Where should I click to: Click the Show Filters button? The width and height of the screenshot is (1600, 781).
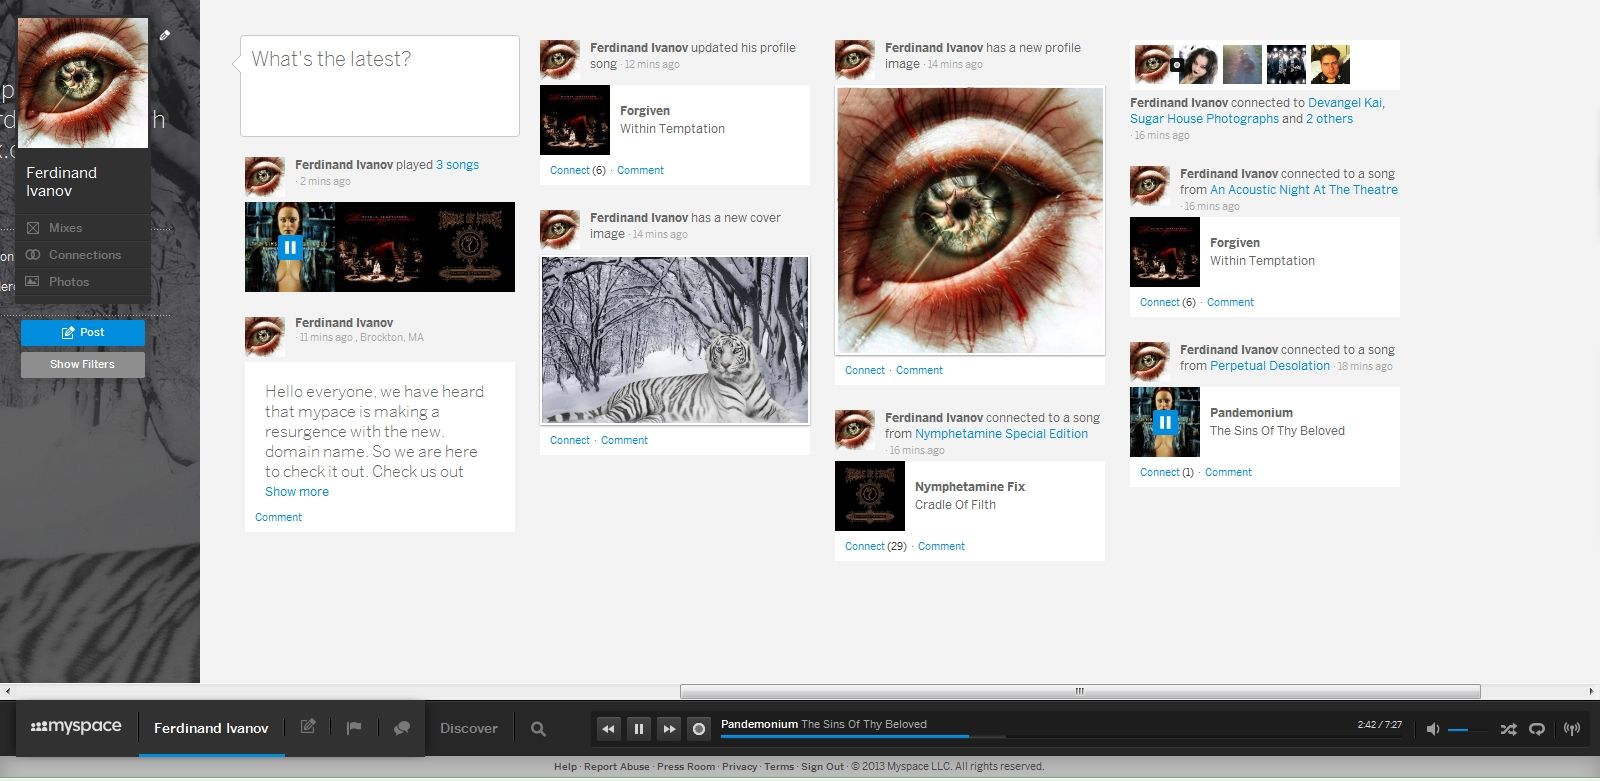click(x=83, y=364)
